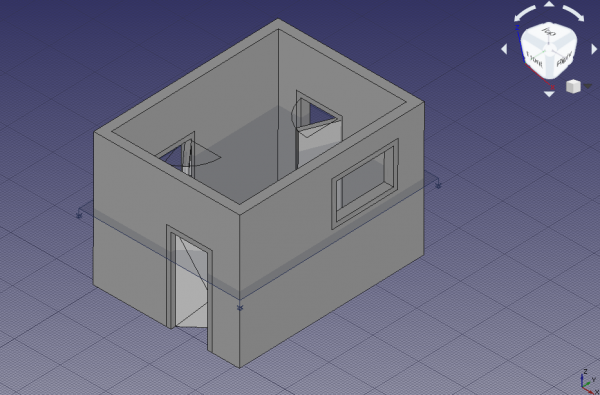The height and width of the screenshot is (395, 600).
Task: Click the section plane marker at front corner
Action: pyautogui.click(x=240, y=308)
